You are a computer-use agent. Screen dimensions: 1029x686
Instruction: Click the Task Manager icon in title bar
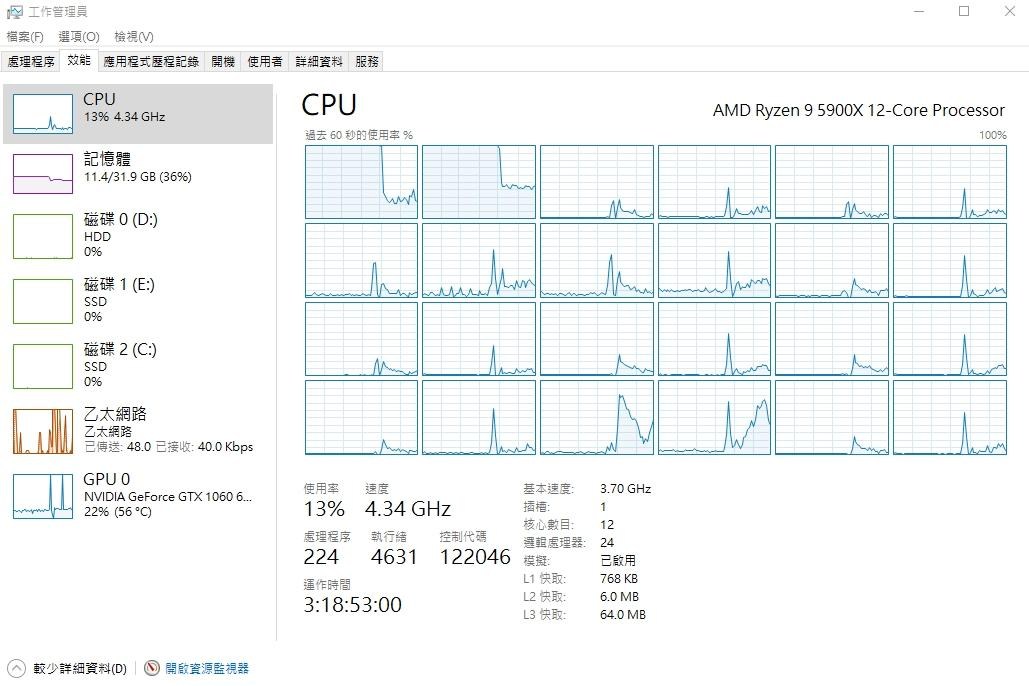(x=15, y=12)
